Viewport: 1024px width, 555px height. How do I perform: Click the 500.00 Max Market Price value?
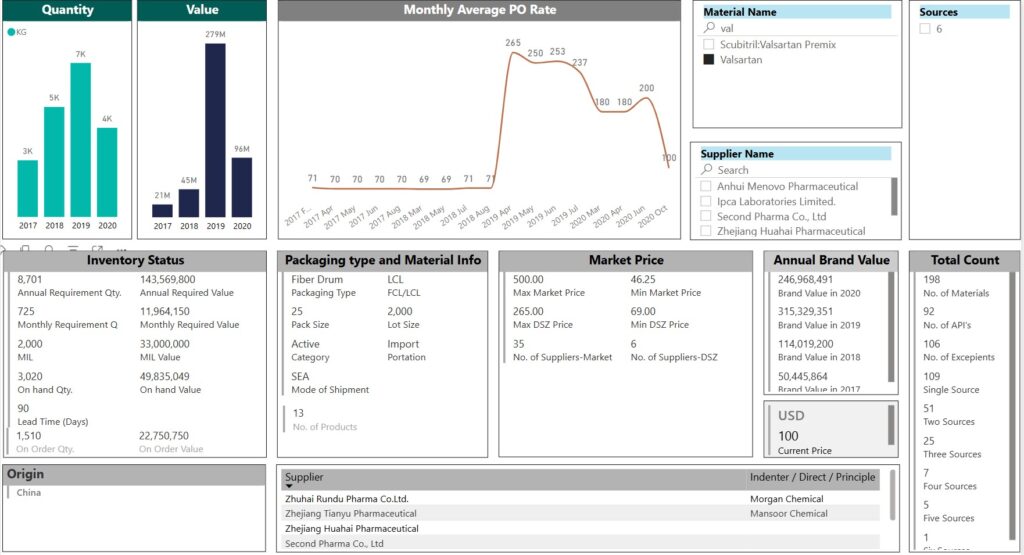(528, 279)
